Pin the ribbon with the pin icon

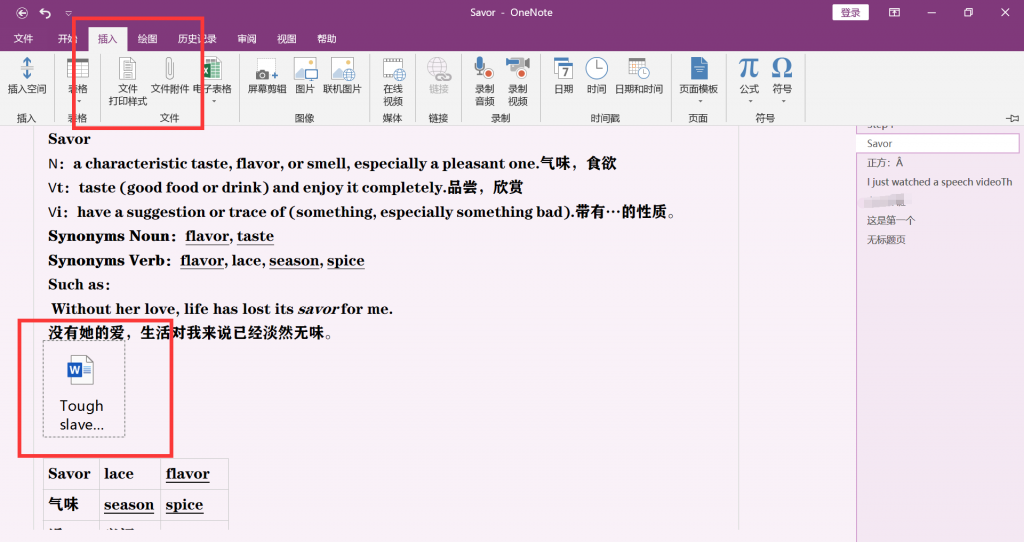1012,118
